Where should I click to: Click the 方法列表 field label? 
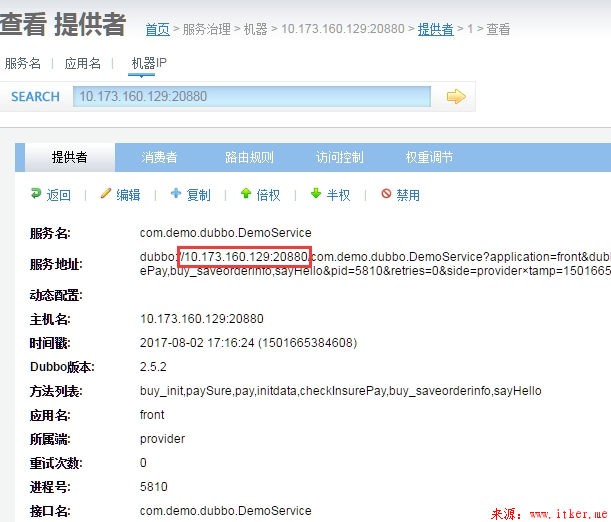56,391
